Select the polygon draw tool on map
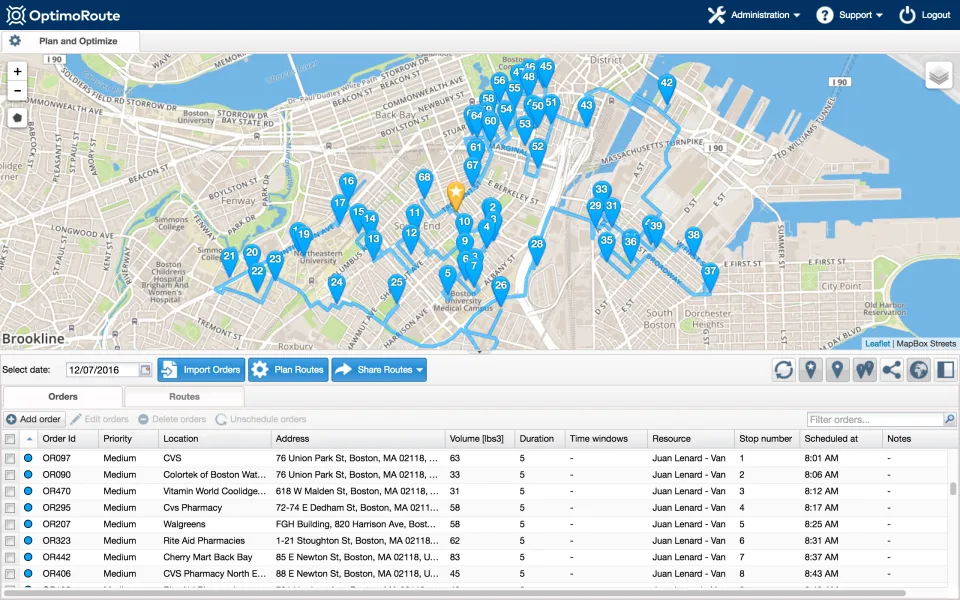Viewport: 960px width, 600px height. pyautogui.click(x=17, y=118)
